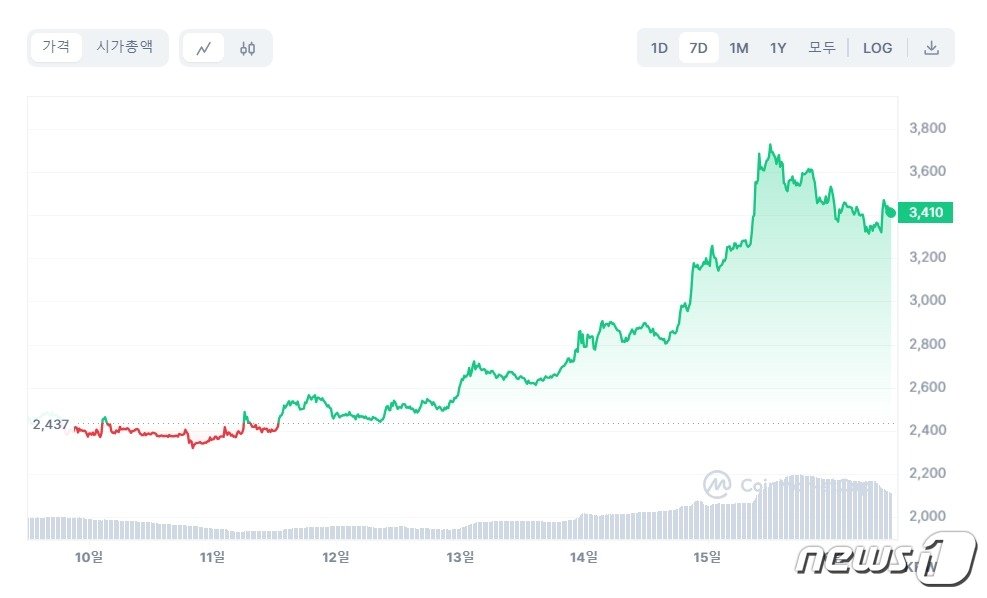The height and width of the screenshot is (598, 987).
Task: Click the green endpoint dot on price line
Action: (x=890, y=210)
